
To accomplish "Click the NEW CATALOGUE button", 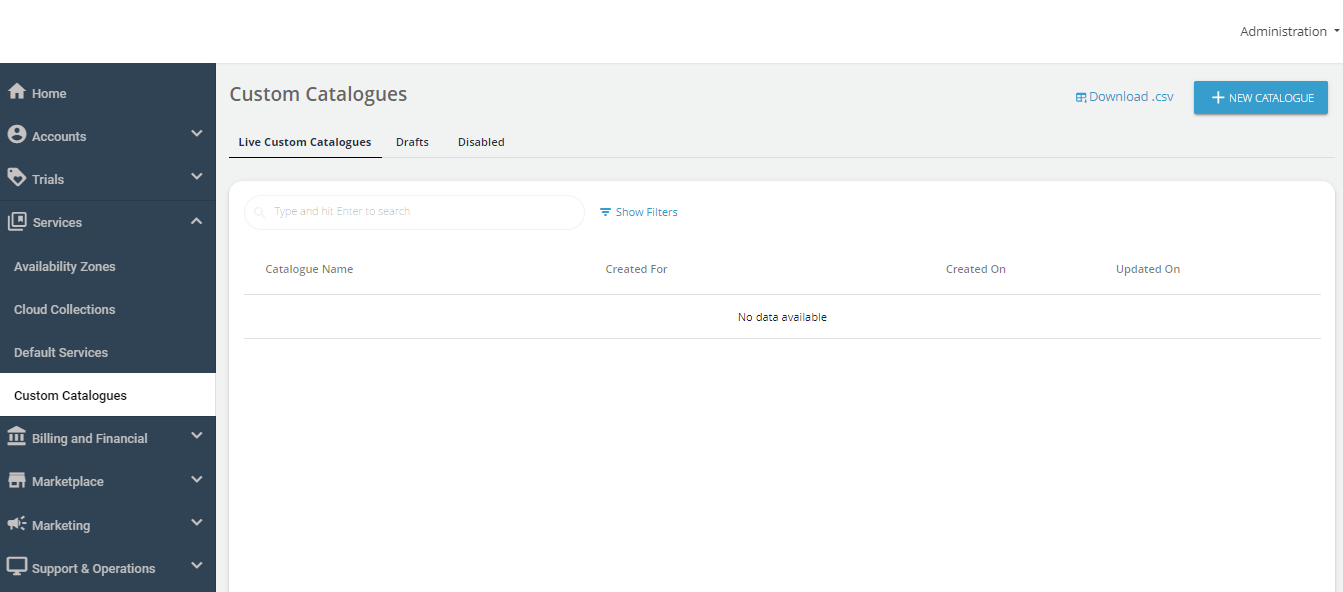I will [x=1260, y=97].
